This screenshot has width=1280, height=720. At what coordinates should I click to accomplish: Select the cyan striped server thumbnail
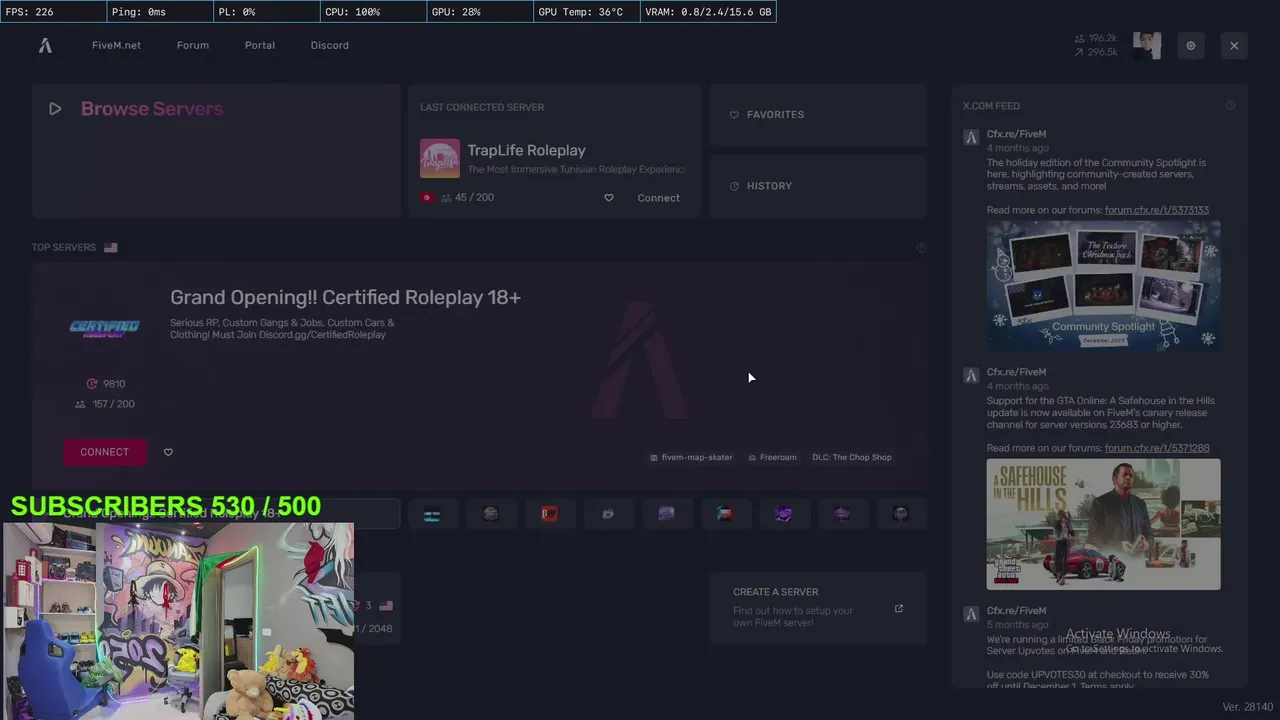click(432, 514)
